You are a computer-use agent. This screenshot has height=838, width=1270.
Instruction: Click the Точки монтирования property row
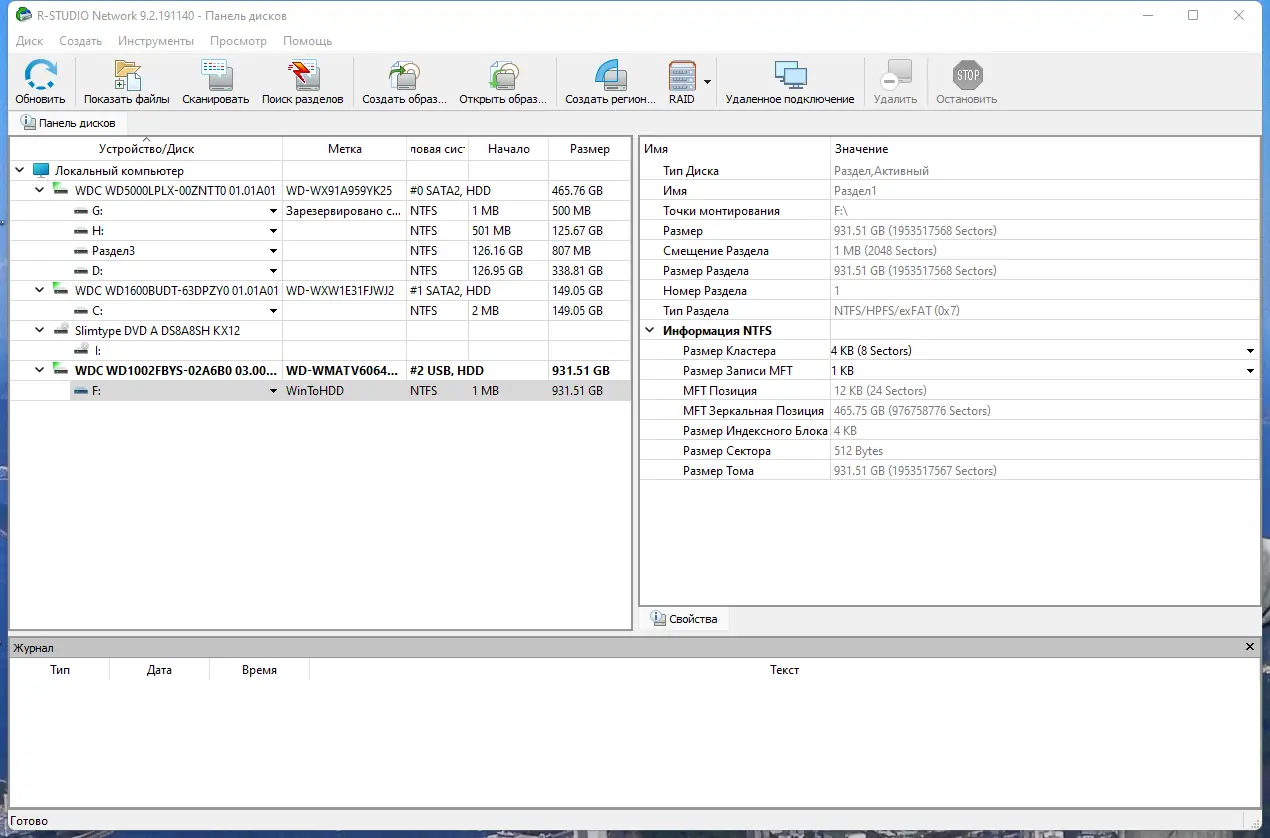(949, 211)
